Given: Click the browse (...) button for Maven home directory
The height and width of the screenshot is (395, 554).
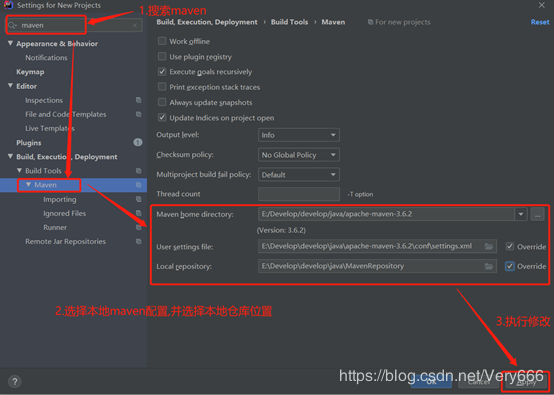Looking at the screenshot, I should click(x=537, y=214).
